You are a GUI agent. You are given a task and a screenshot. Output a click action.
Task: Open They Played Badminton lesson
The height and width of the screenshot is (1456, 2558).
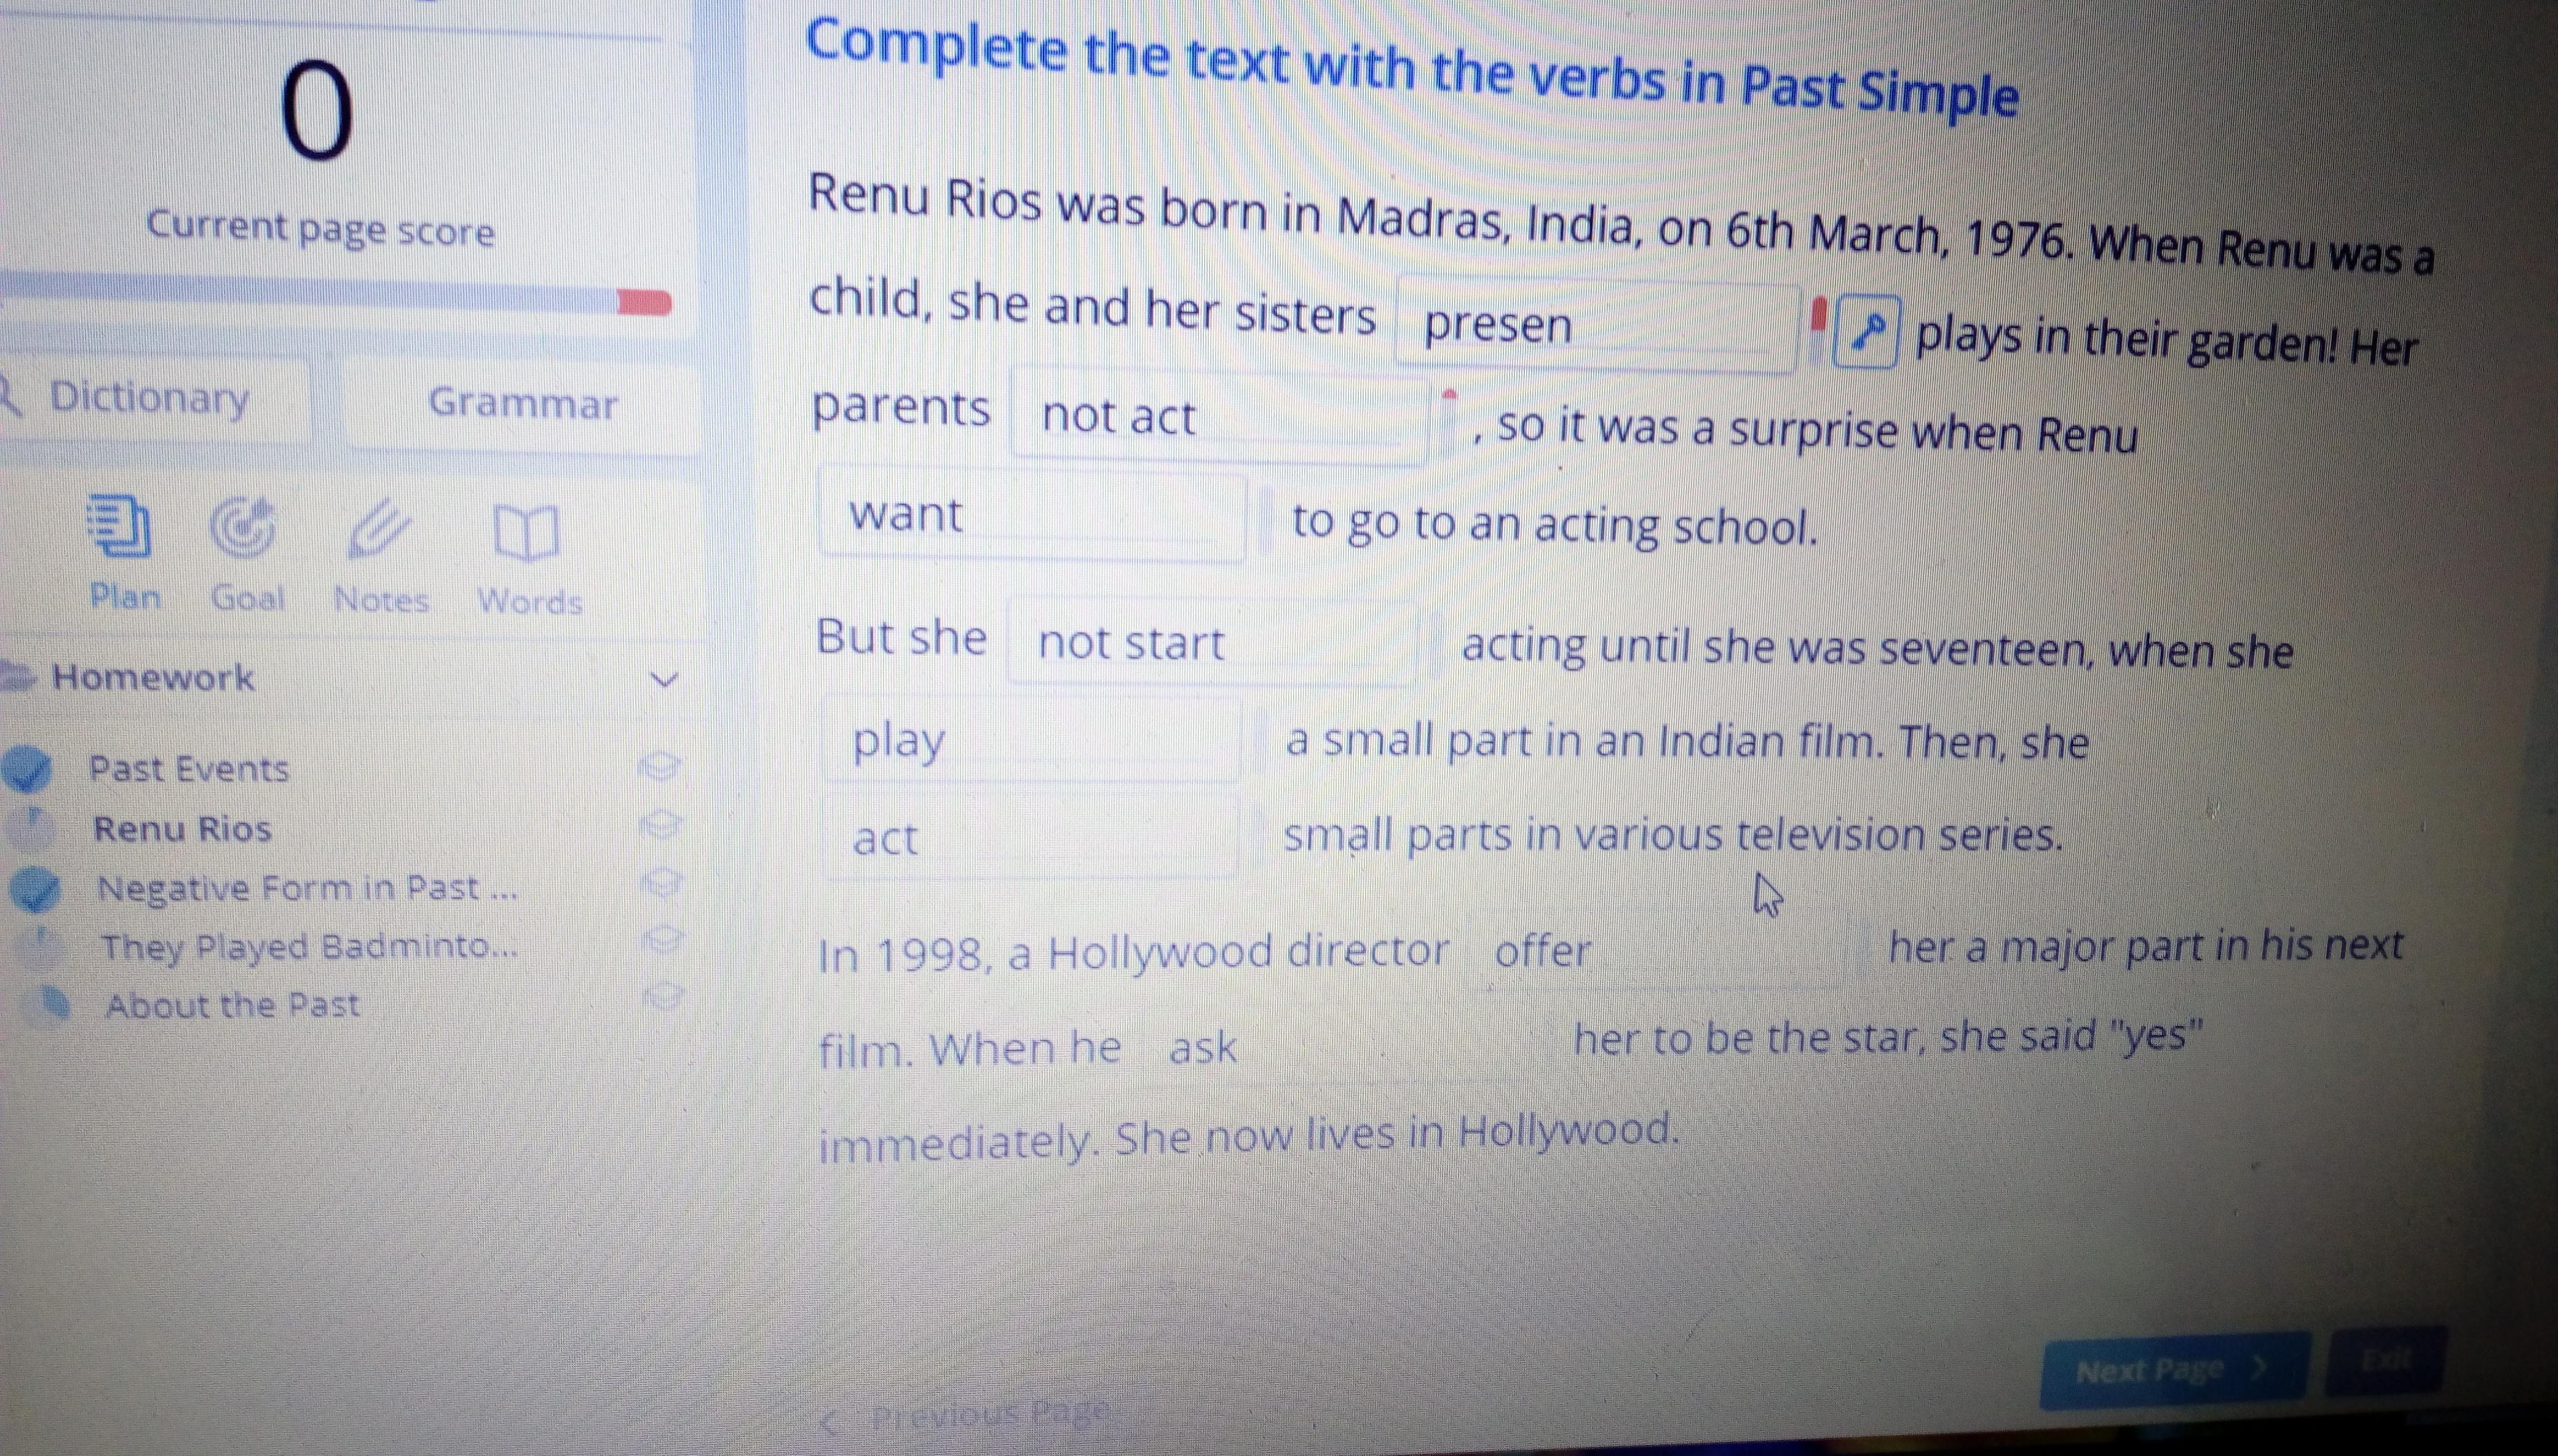tap(310, 946)
